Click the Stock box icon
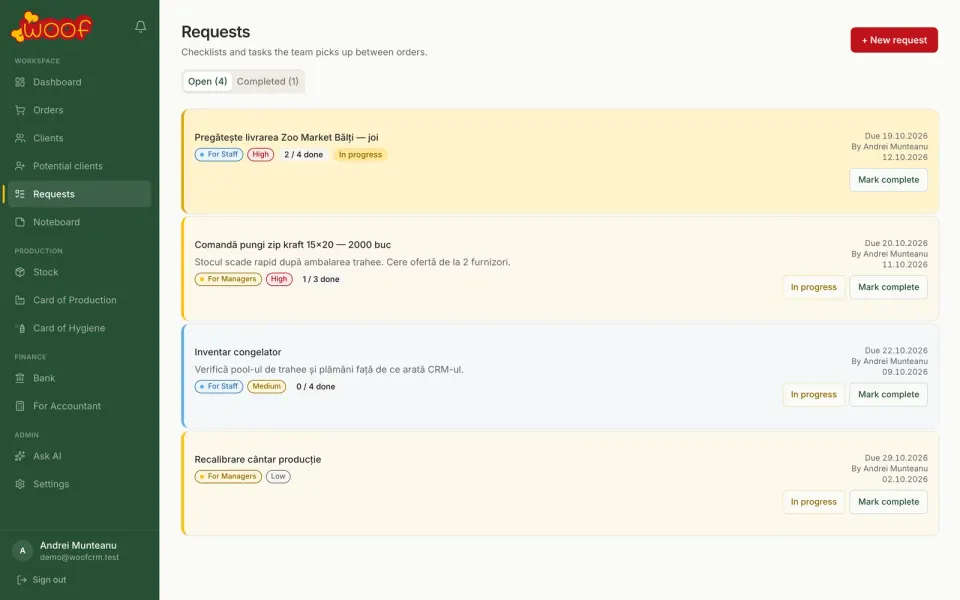This screenshot has height=600, width=960. (x=20, y=272)
